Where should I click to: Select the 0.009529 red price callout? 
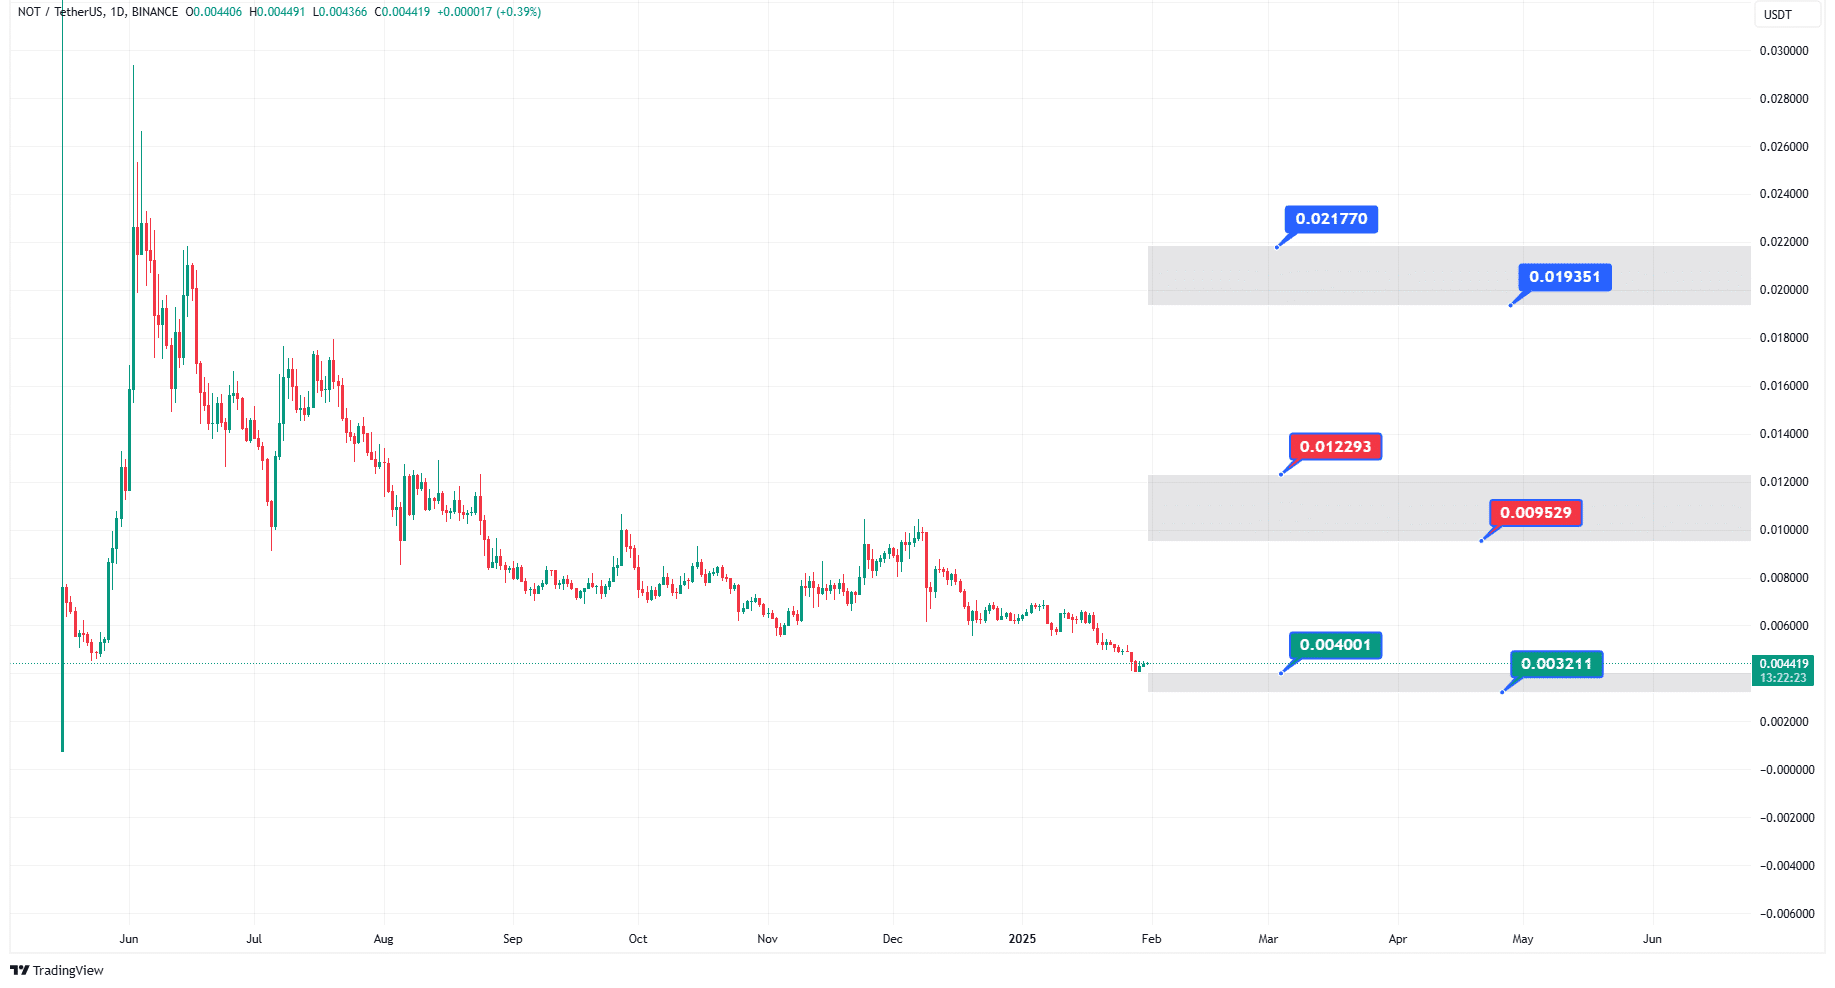[1535, 513]
